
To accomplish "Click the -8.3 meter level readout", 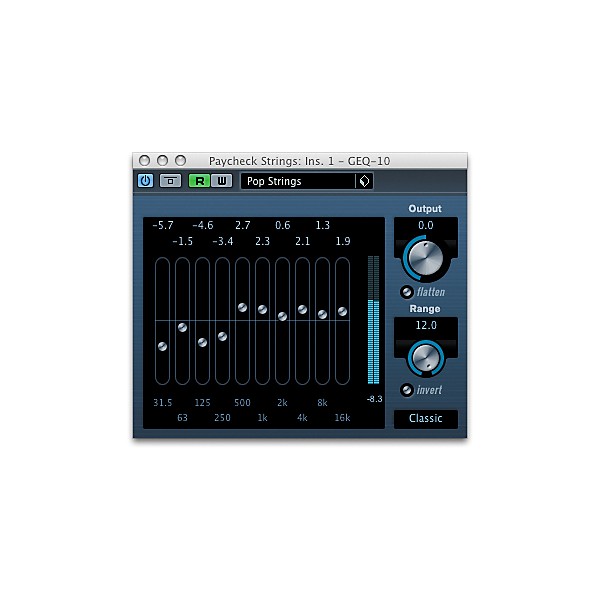I will pos(375,399).
